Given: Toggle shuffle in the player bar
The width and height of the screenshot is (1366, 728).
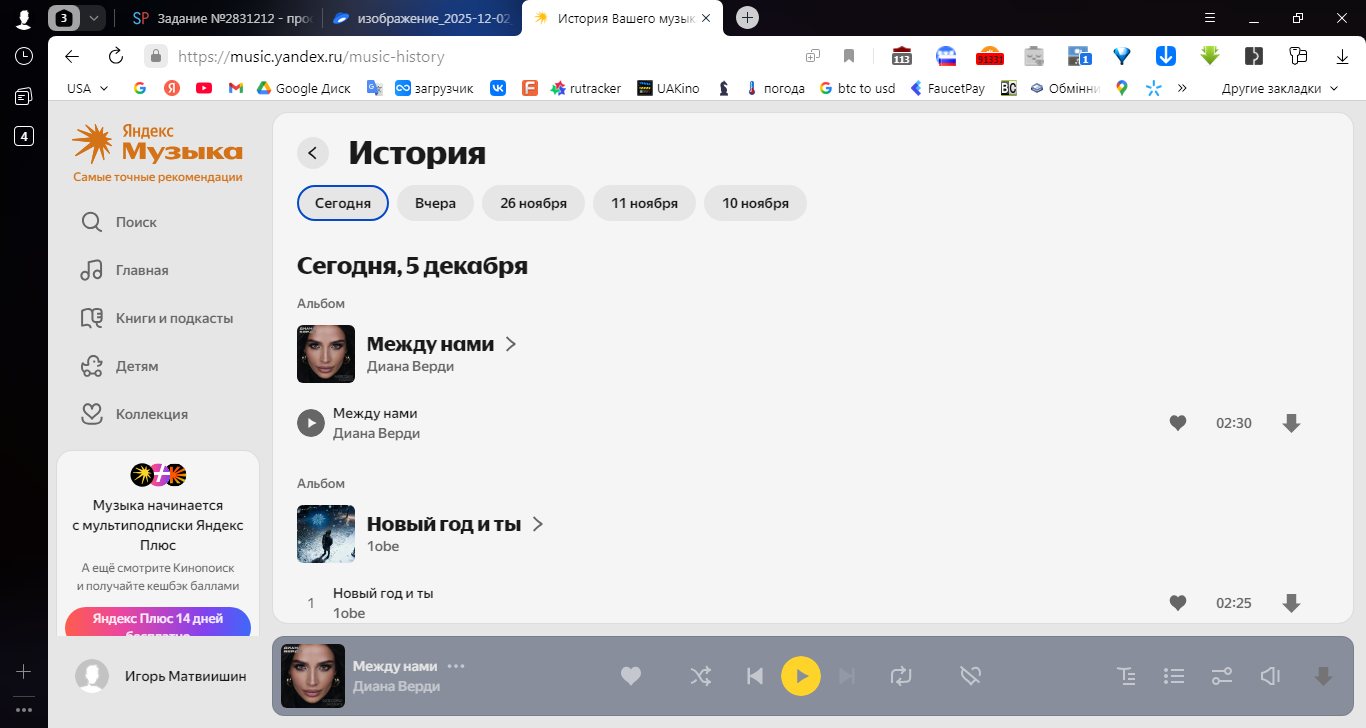Looking at the screenshot, I should (x=701, y=676).
